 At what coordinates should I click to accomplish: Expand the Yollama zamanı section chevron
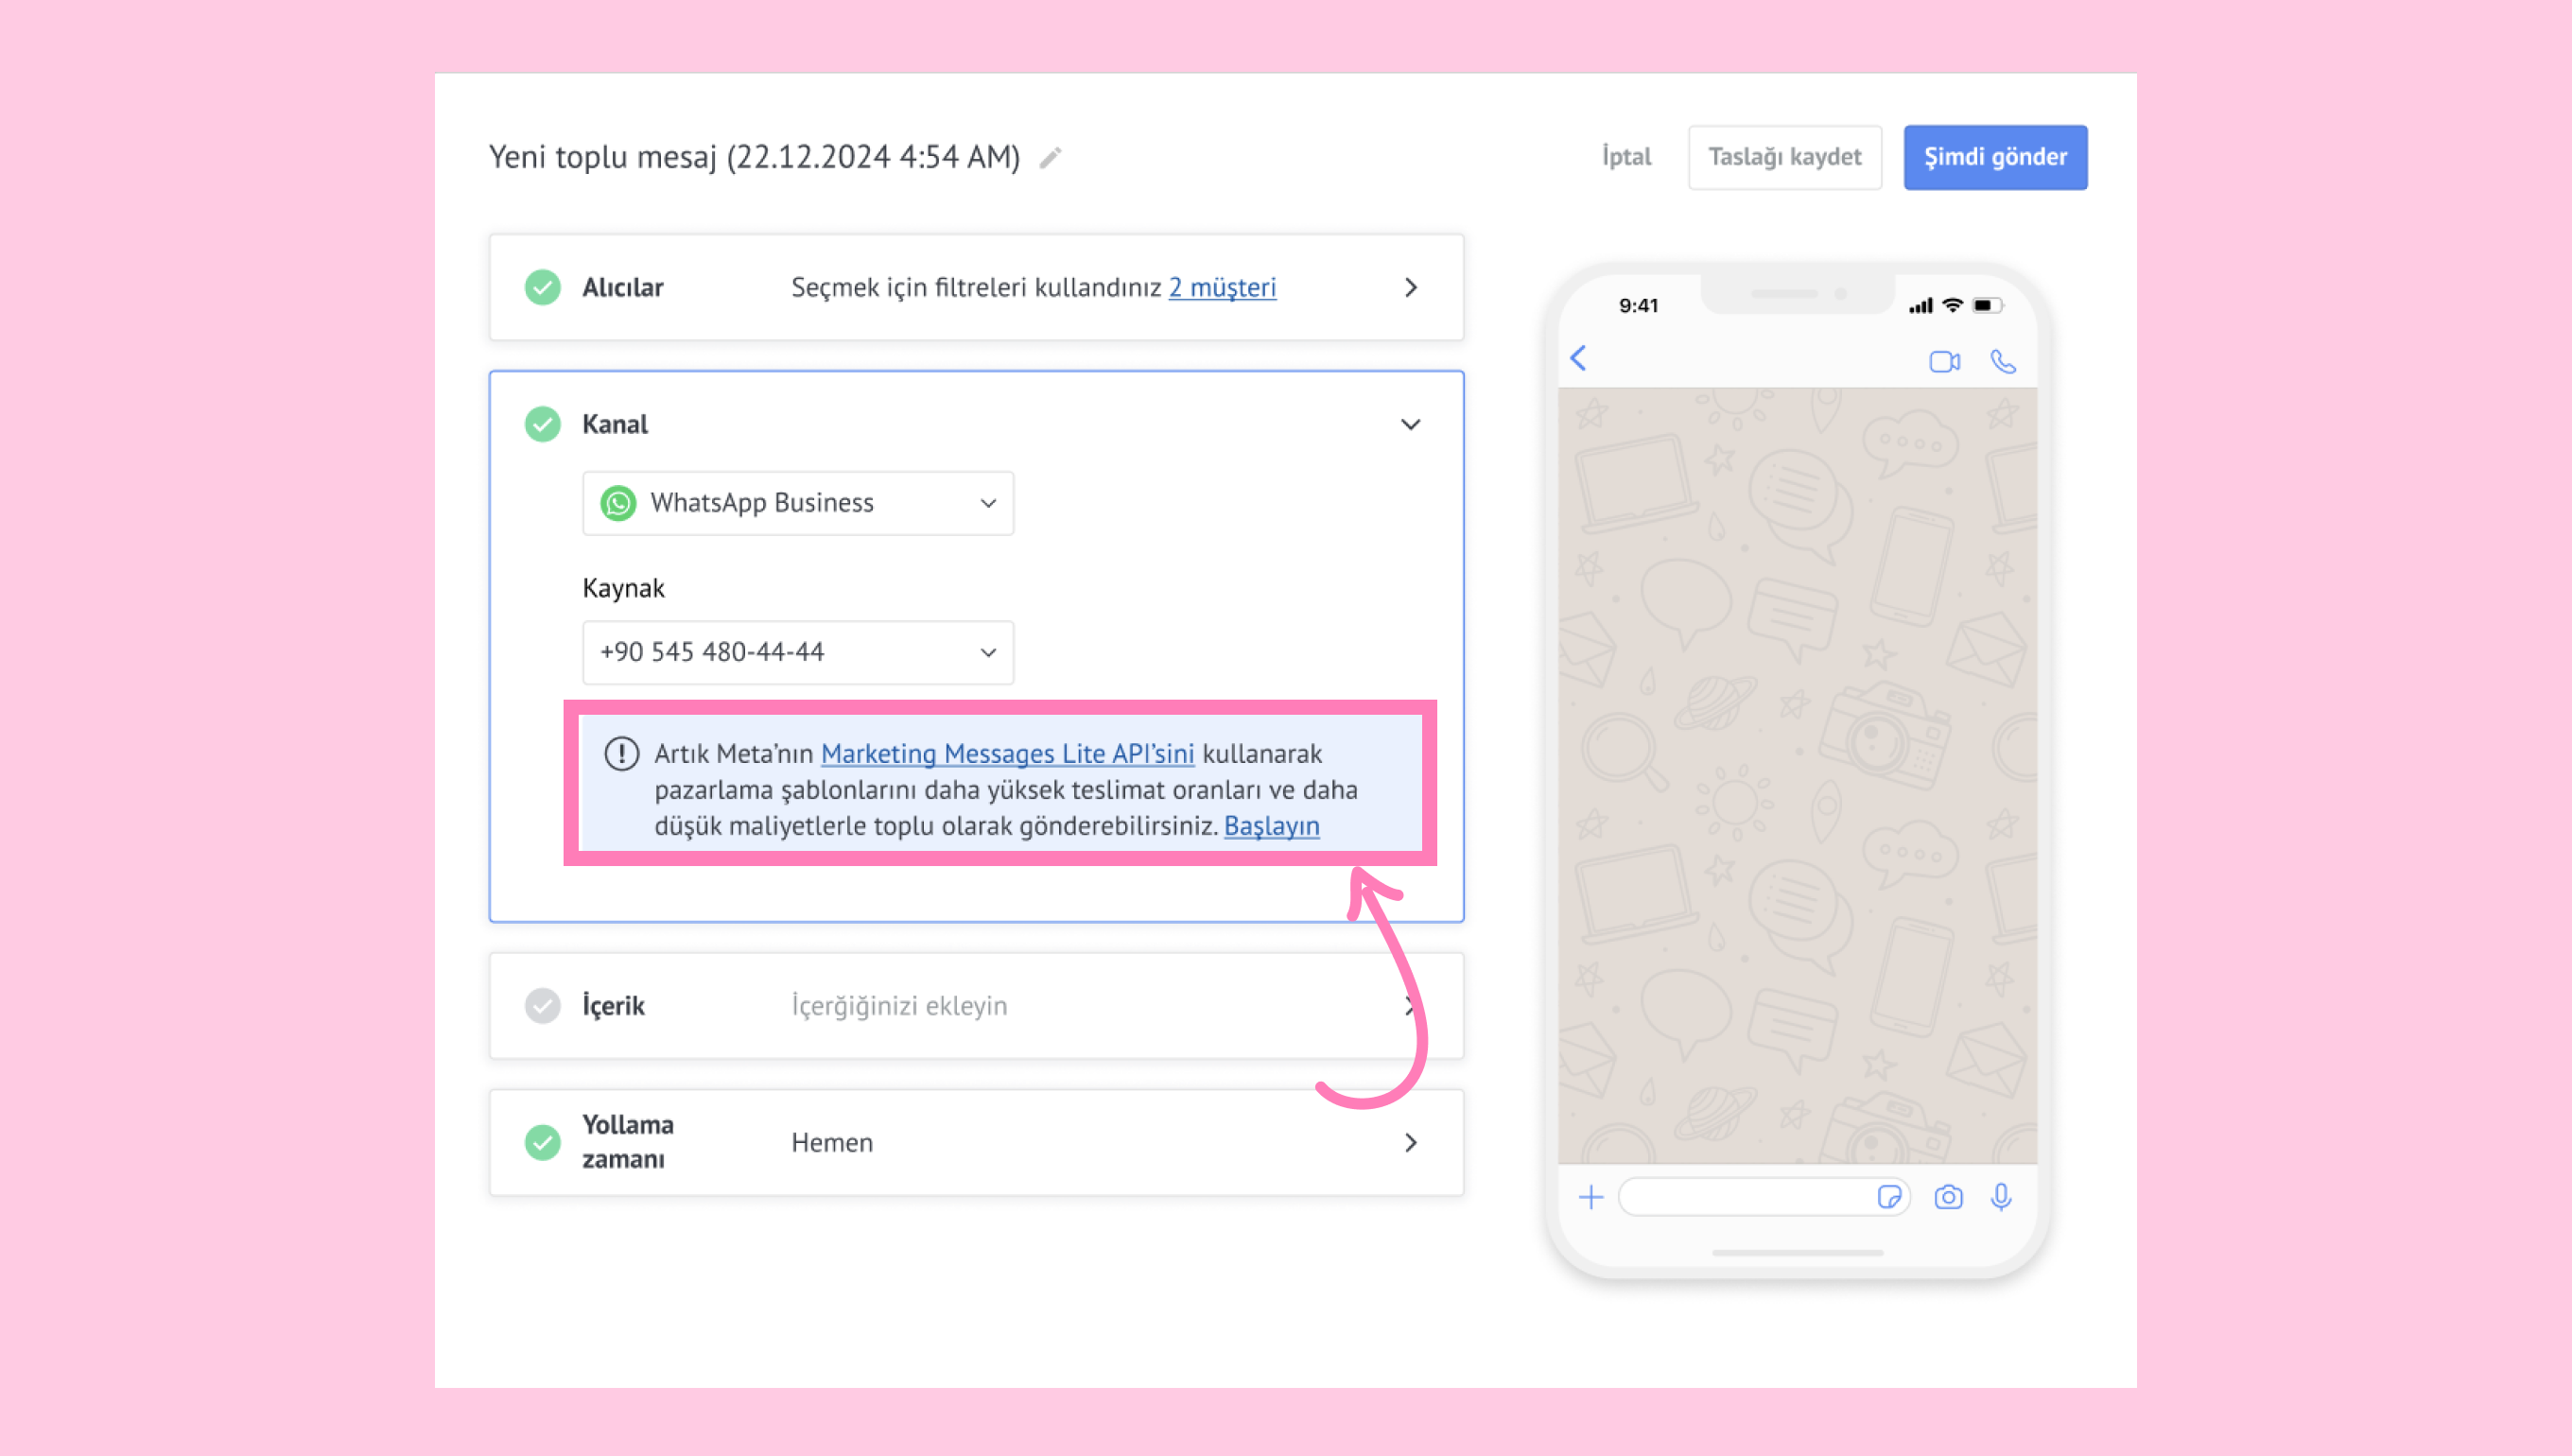1411,1142
